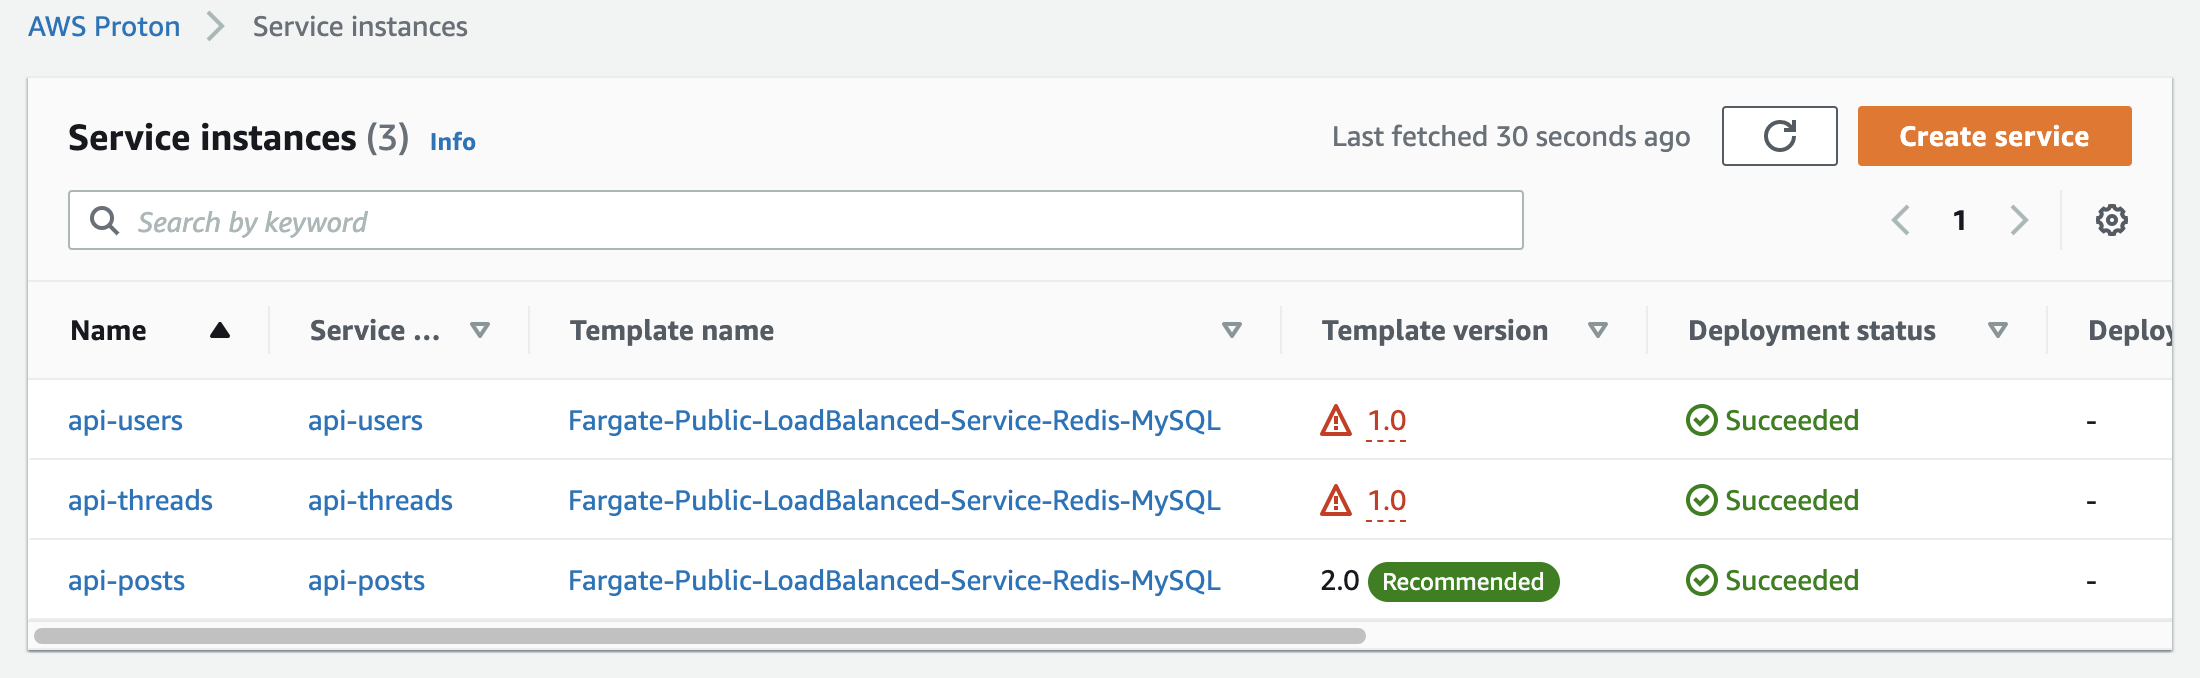Go to previous page arrow
The image size is (2200, 678).
pyautogui.click(x=1901, y=220)
